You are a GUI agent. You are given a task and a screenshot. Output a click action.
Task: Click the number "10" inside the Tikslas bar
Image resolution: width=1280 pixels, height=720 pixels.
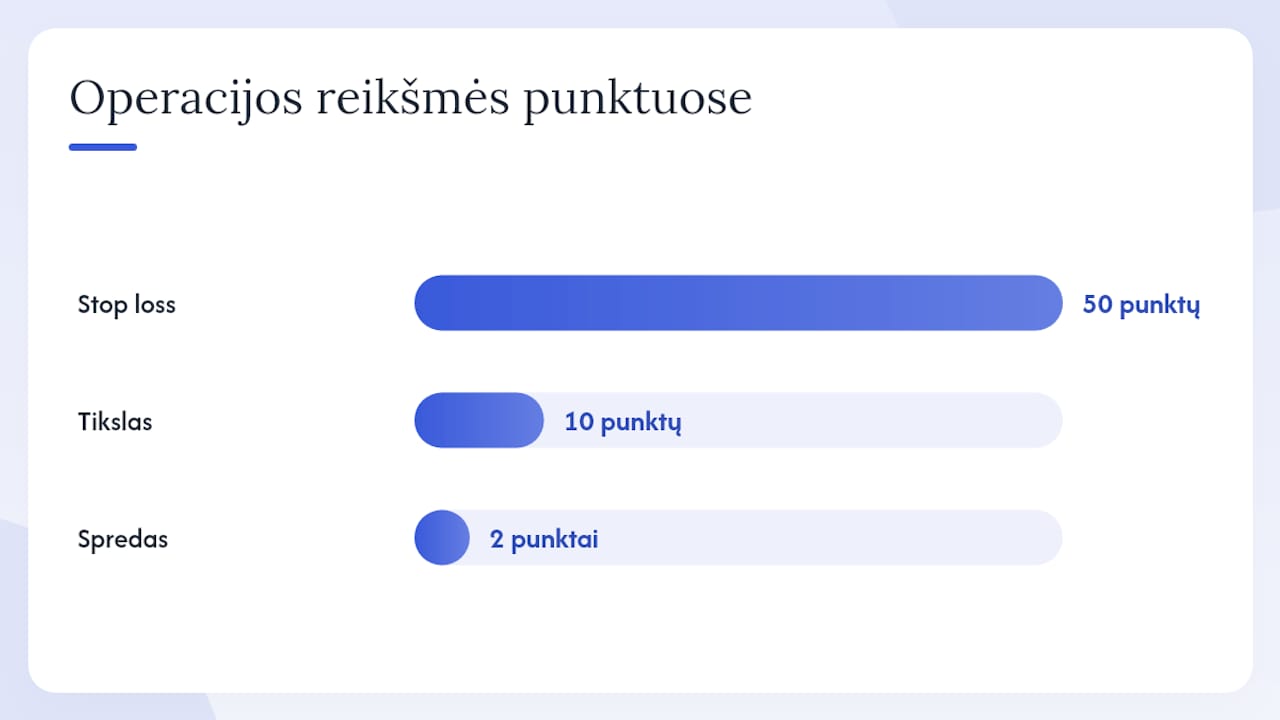pos(579,421)
